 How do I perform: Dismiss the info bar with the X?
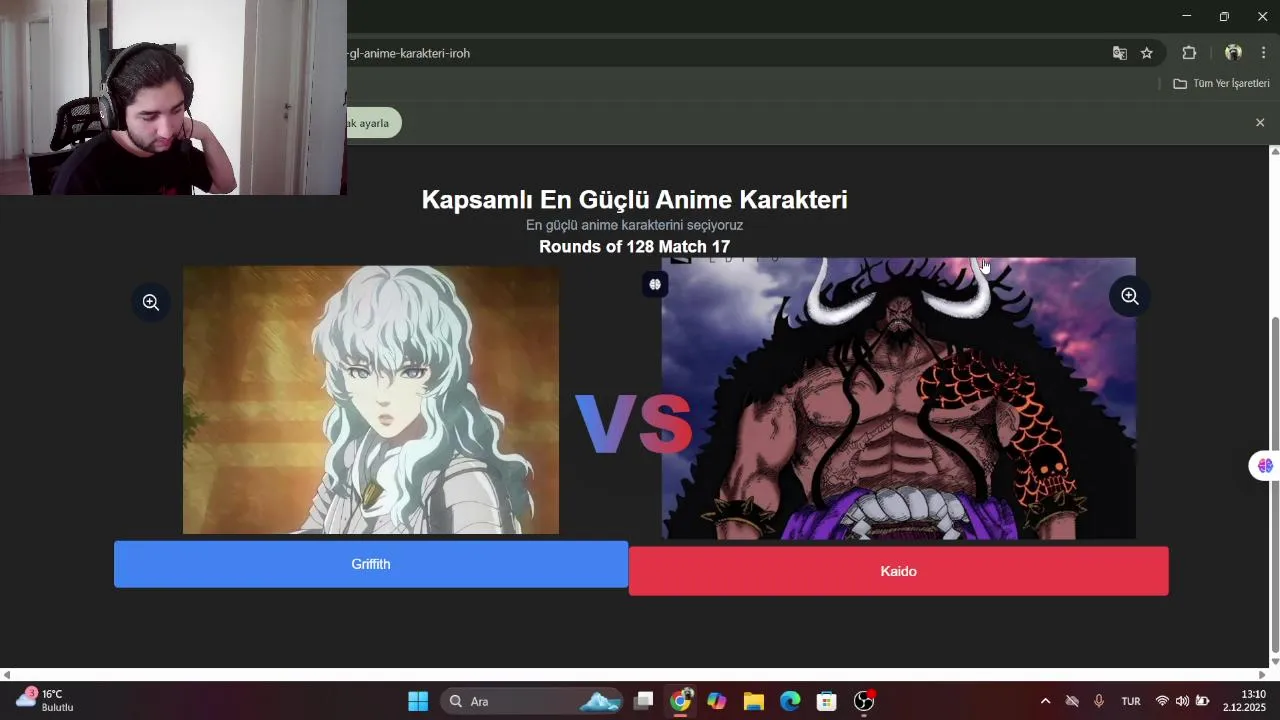click(1260, 123)
